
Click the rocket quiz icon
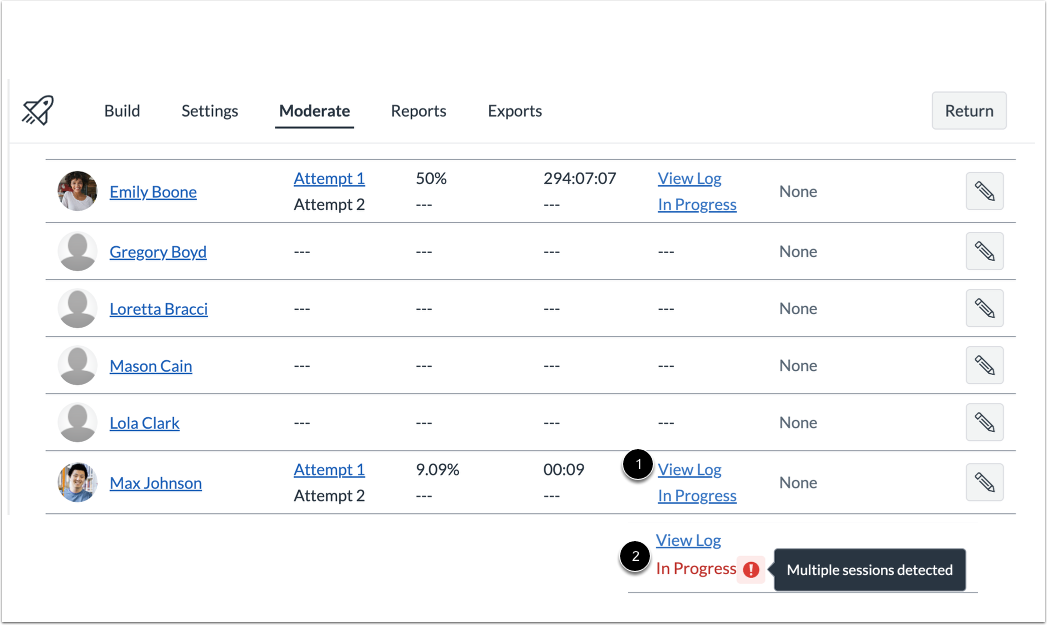(x=38, y=110)
